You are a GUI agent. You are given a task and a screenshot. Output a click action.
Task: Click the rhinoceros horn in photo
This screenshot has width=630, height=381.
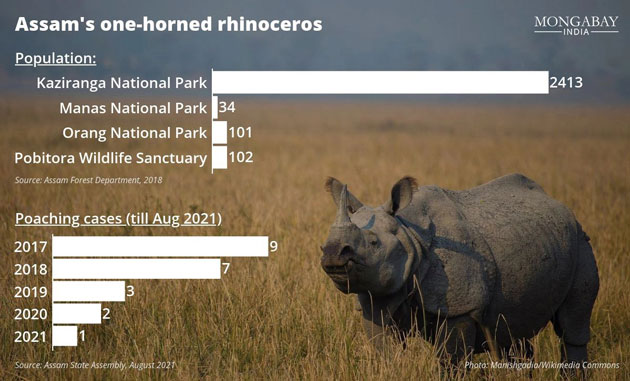344,205
